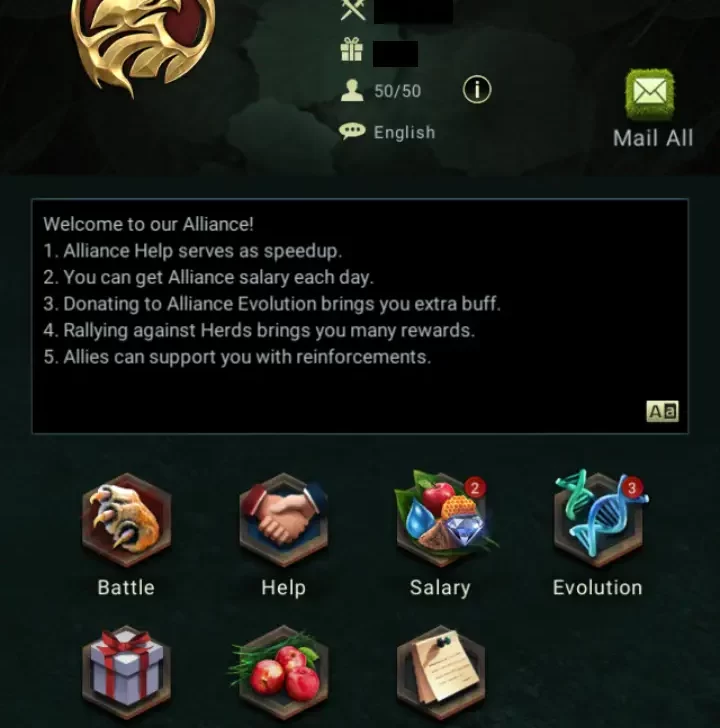Click the Evolution label text
720x728 pixels.
point(598,588)
